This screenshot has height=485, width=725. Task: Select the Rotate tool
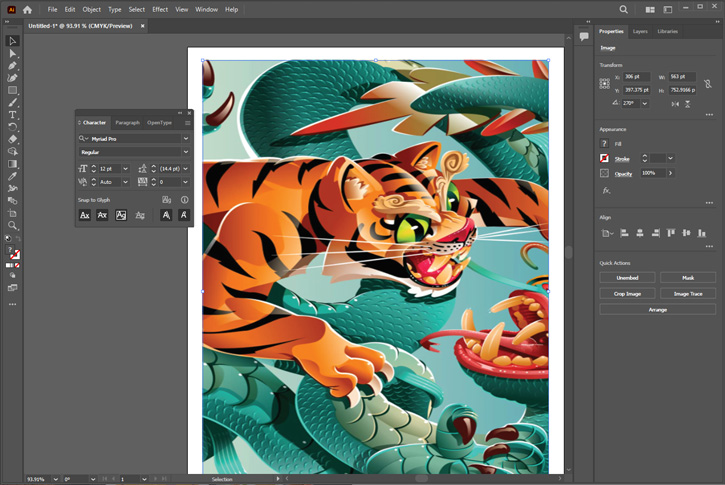pyautogui.click(x=12, y=127)
